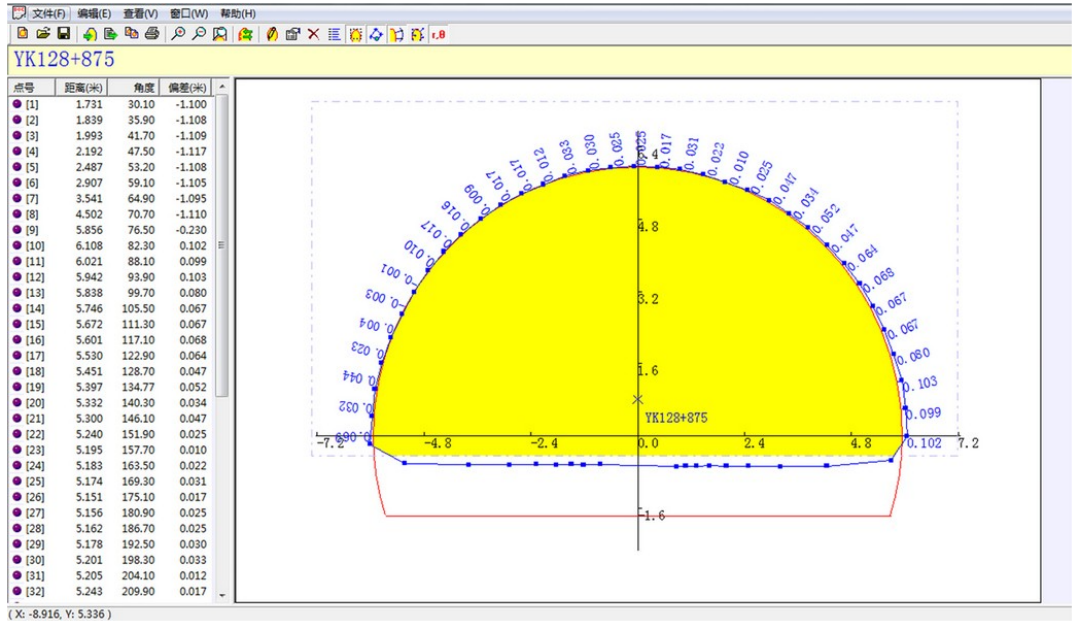Click the Zoom in magnifier icon

[178, 34]
